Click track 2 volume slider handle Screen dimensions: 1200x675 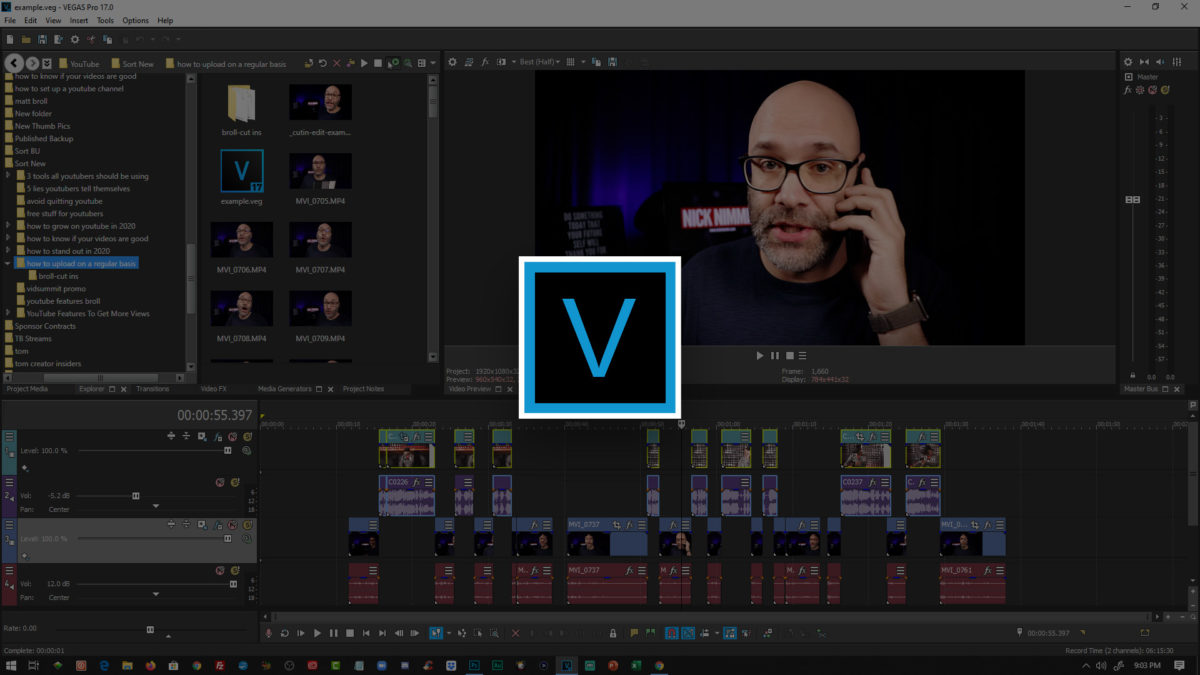coord(136,495)
